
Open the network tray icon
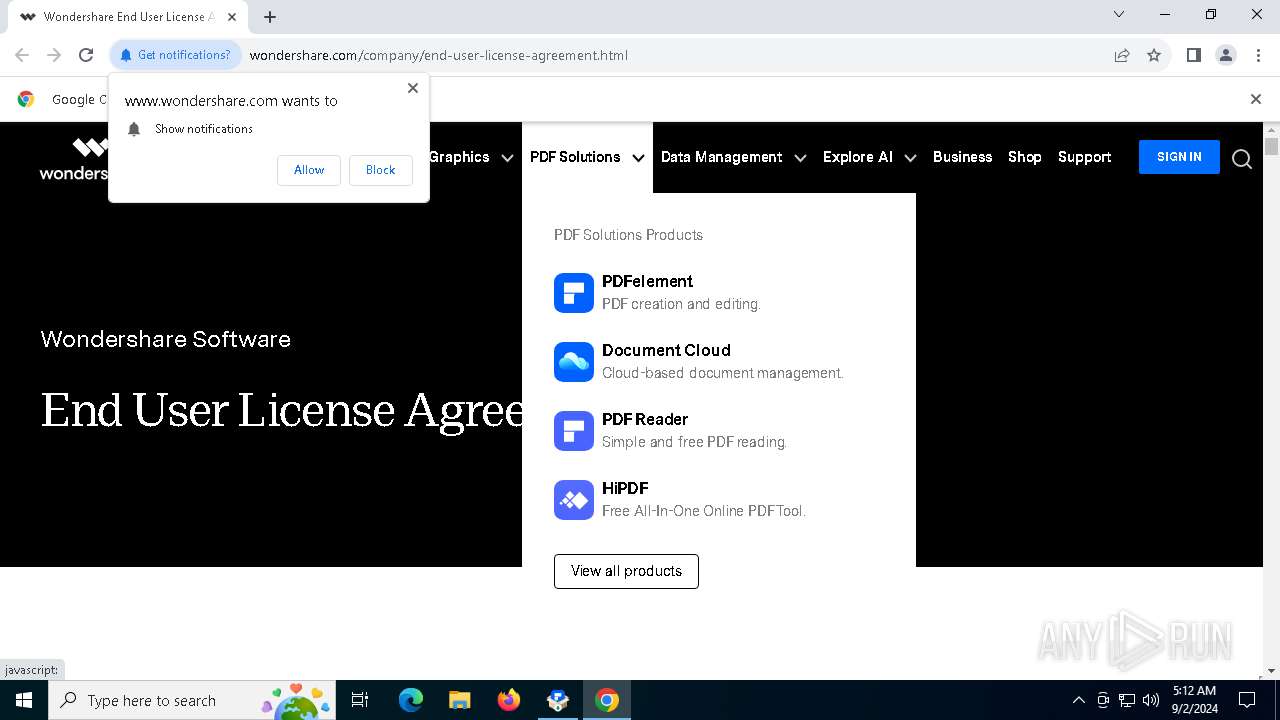pos(1127,700)
